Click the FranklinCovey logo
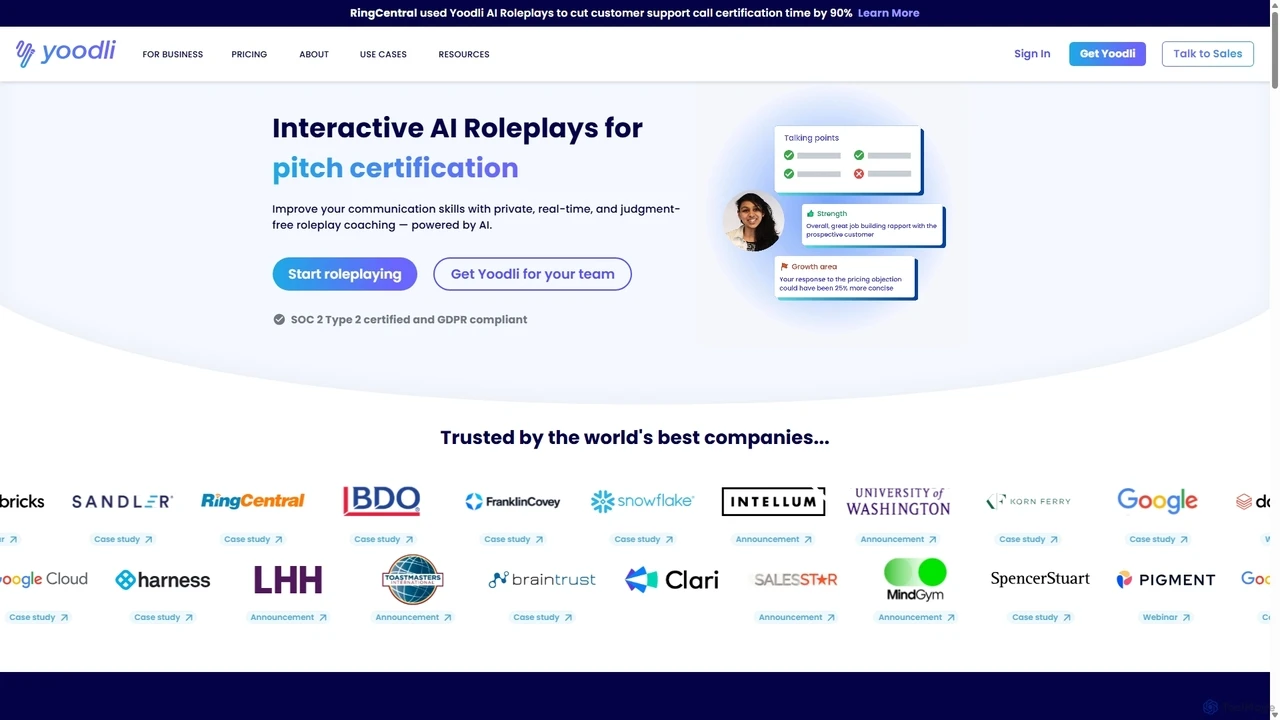The height and width of the screenshot is (720, 1280). [x=512, y=501]
